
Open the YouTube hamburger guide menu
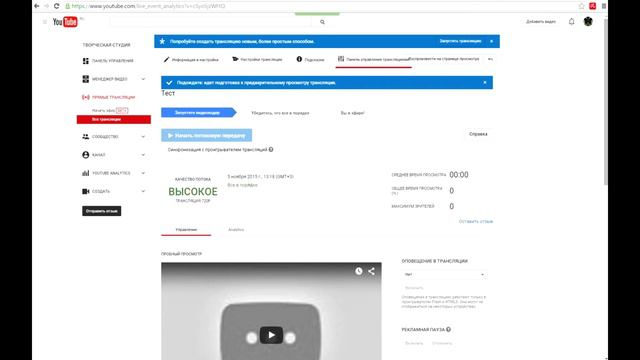[45, 22]
